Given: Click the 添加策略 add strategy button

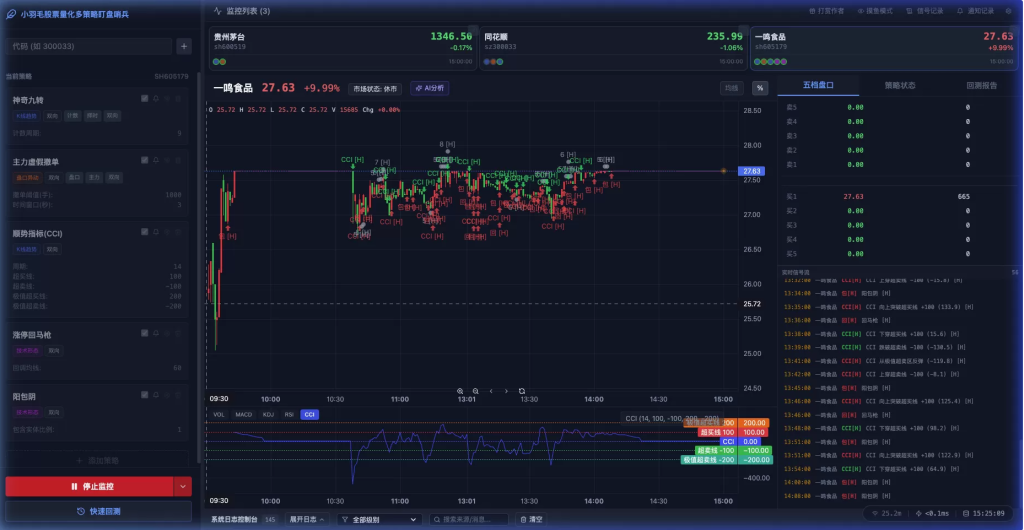Looking at the screenshot, I should pyautogui.click(x=98, y=461).
